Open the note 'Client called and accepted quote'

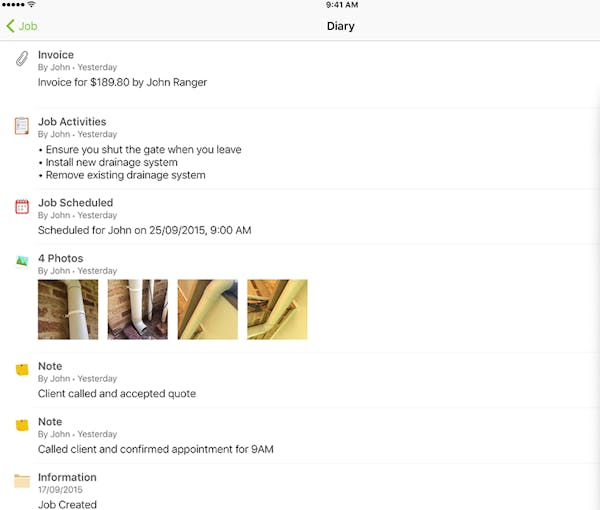[x=117, y=394]
